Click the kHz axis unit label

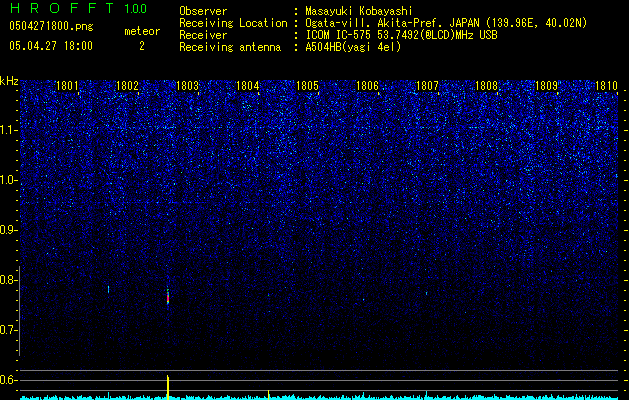tap(9, 81)
